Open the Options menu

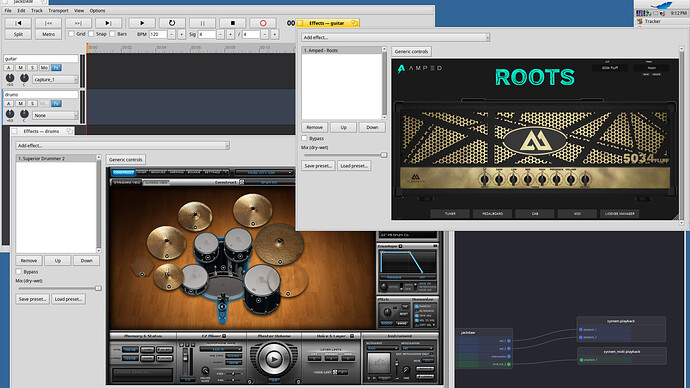97,11
